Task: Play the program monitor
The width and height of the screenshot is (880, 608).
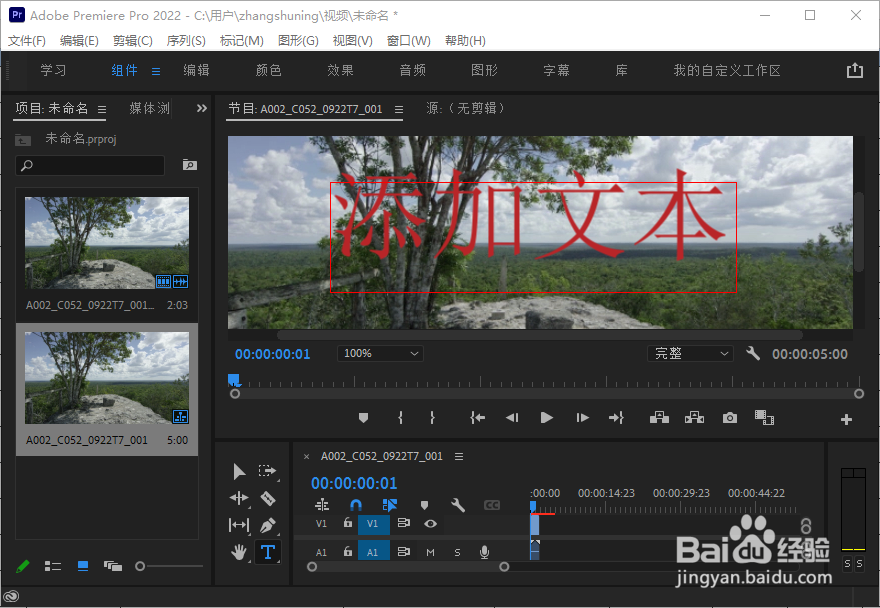Action: click(x=547, y=418)
